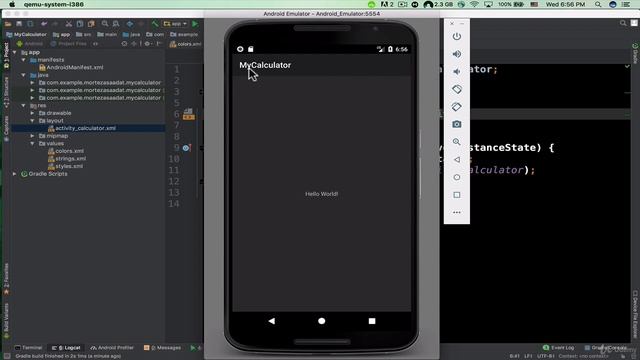Expand the mipmap folder
The height and width of the screenshot is (360, 640).
tap(33, 136)
